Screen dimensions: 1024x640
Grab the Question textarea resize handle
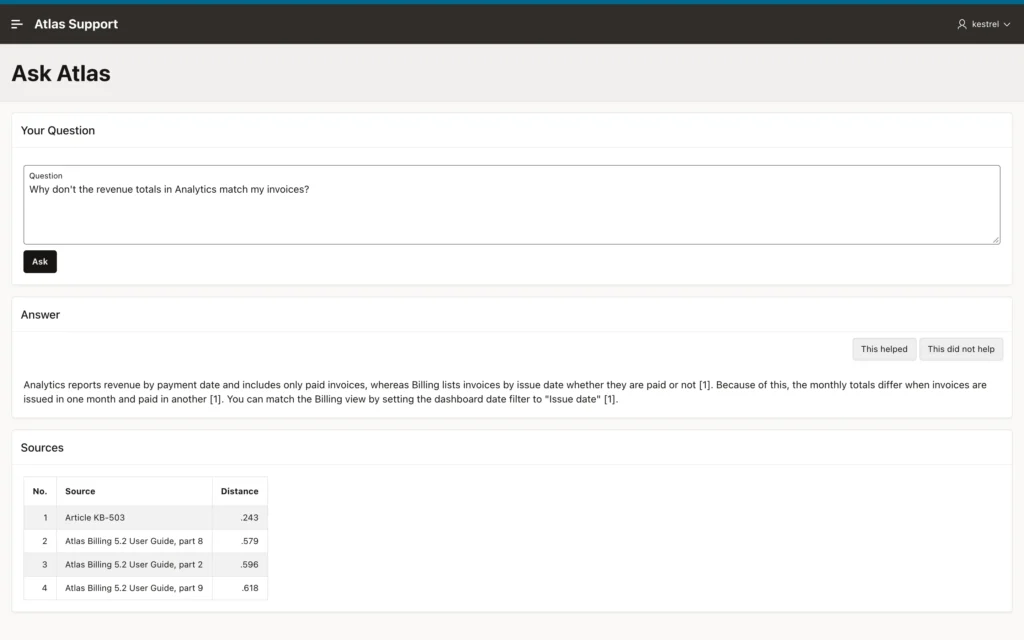click(995, 240)
